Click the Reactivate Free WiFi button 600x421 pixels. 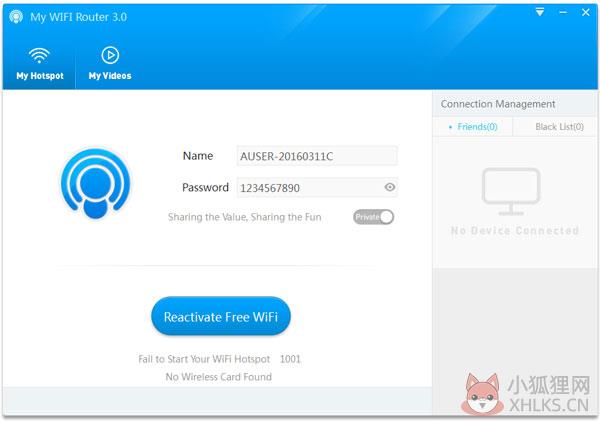point(221,317)
